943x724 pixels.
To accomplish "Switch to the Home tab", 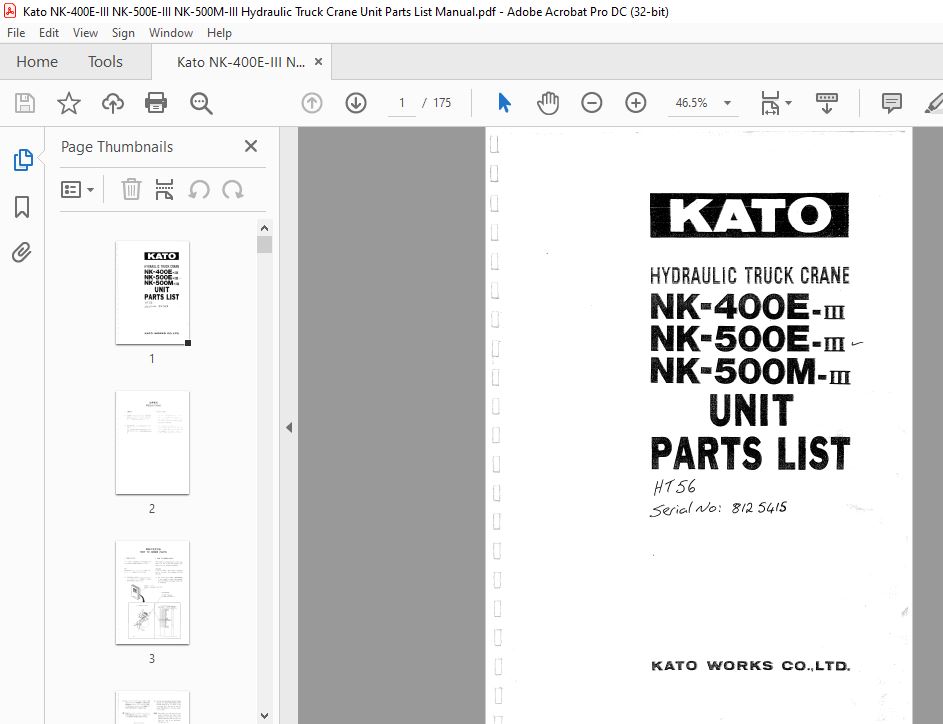I will tap(37, 61).
